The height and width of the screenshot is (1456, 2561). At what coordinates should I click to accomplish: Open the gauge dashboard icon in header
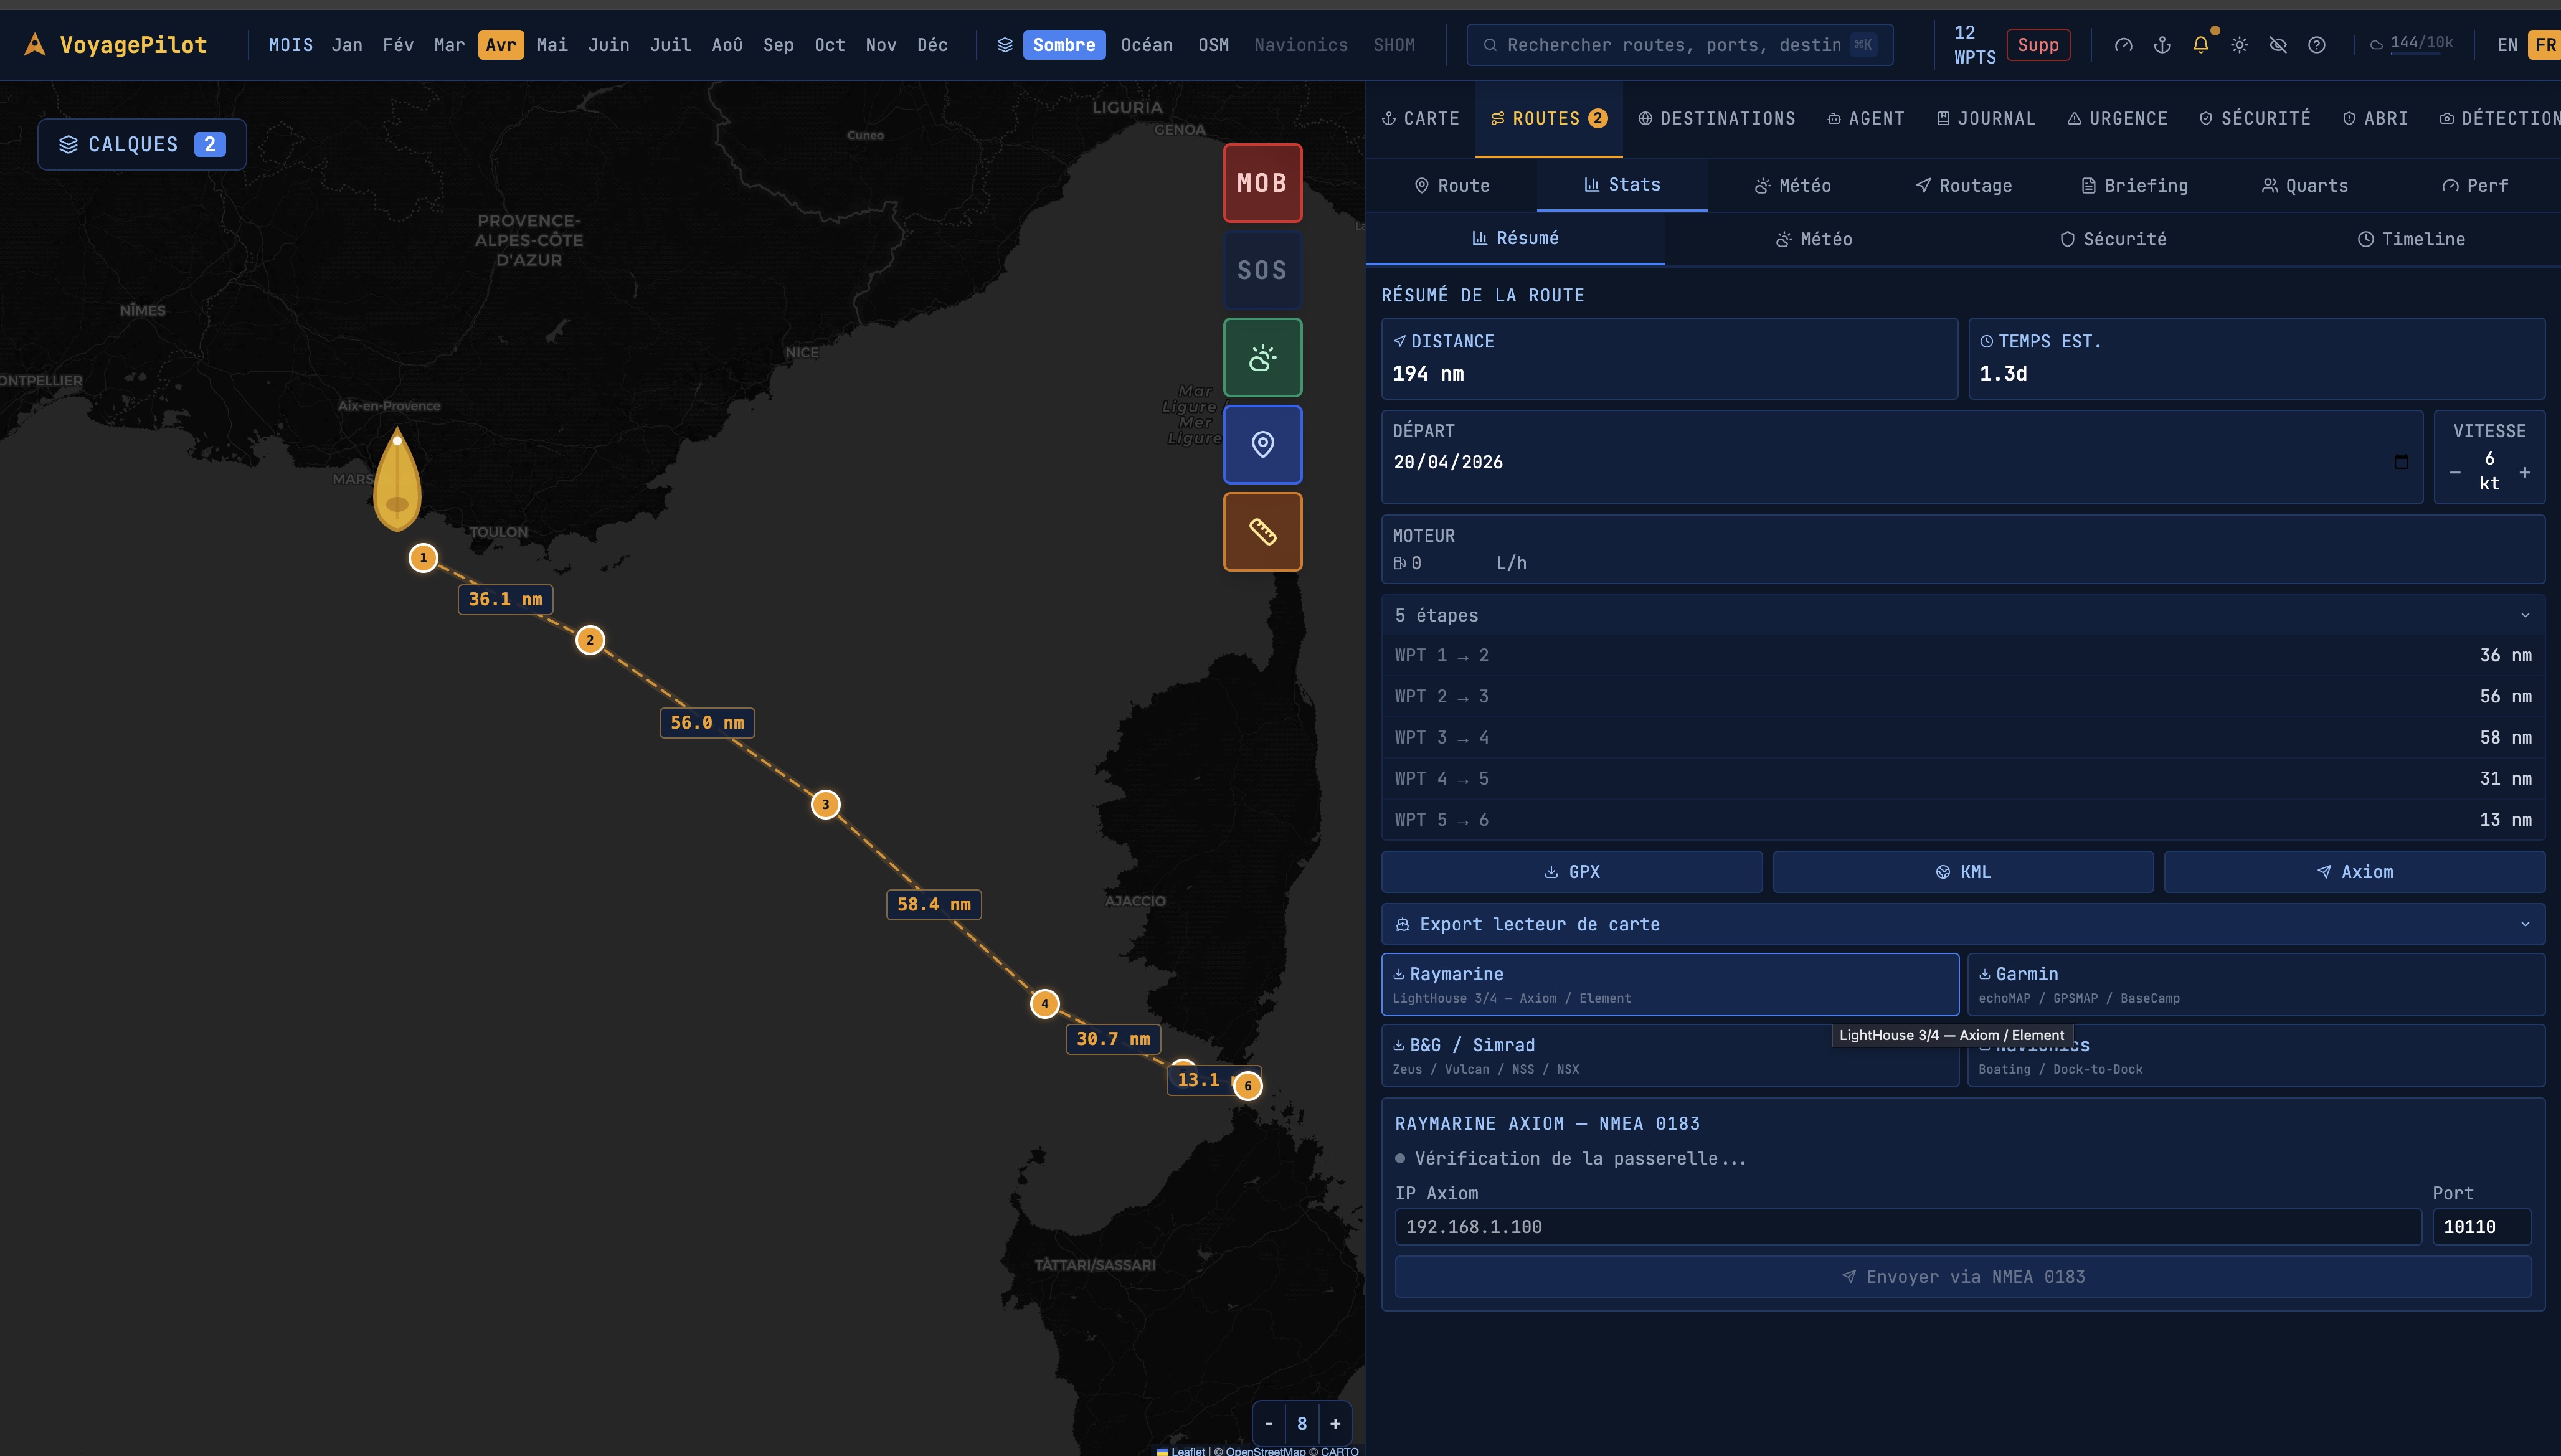point(2123,45)
